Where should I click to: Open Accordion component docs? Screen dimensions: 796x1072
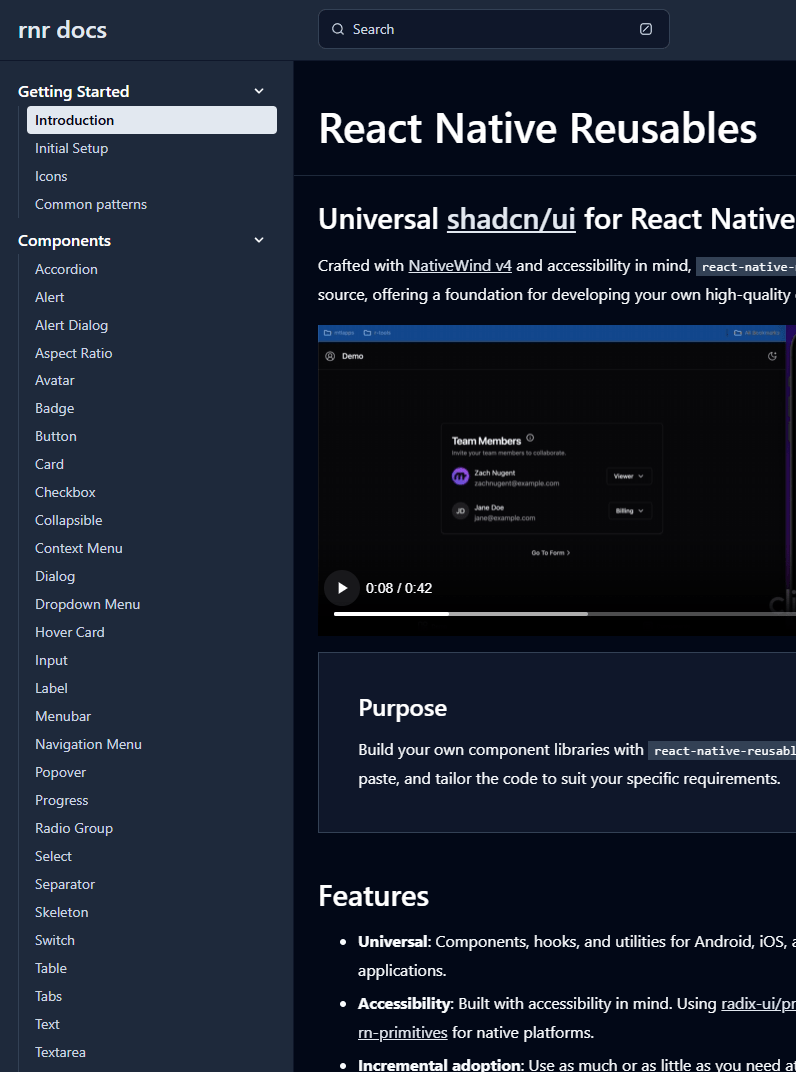(x=66, y=269)
